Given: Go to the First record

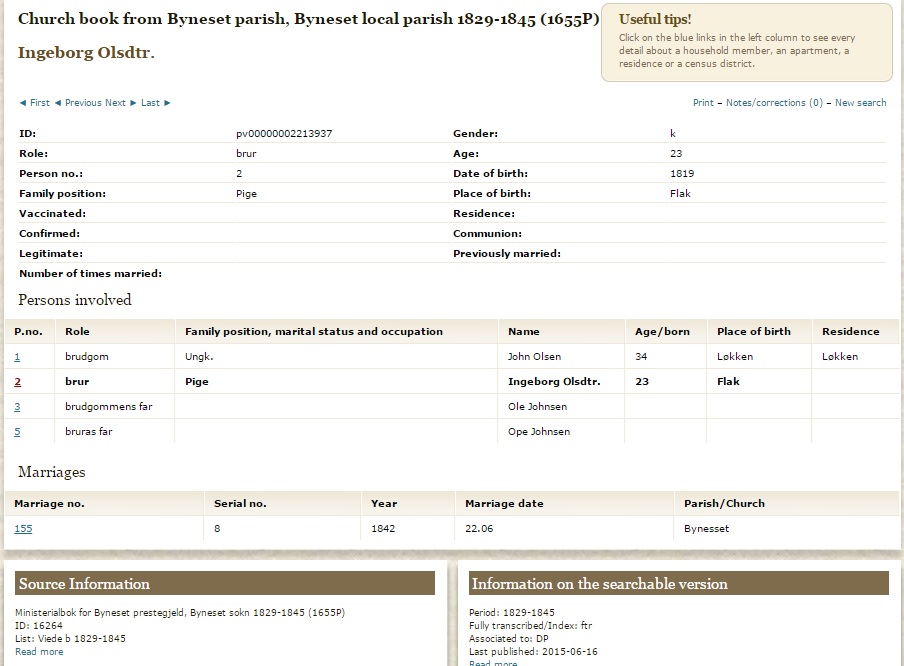Looking at the screenshot, I should pyautogui.click(x=40, y=103).
